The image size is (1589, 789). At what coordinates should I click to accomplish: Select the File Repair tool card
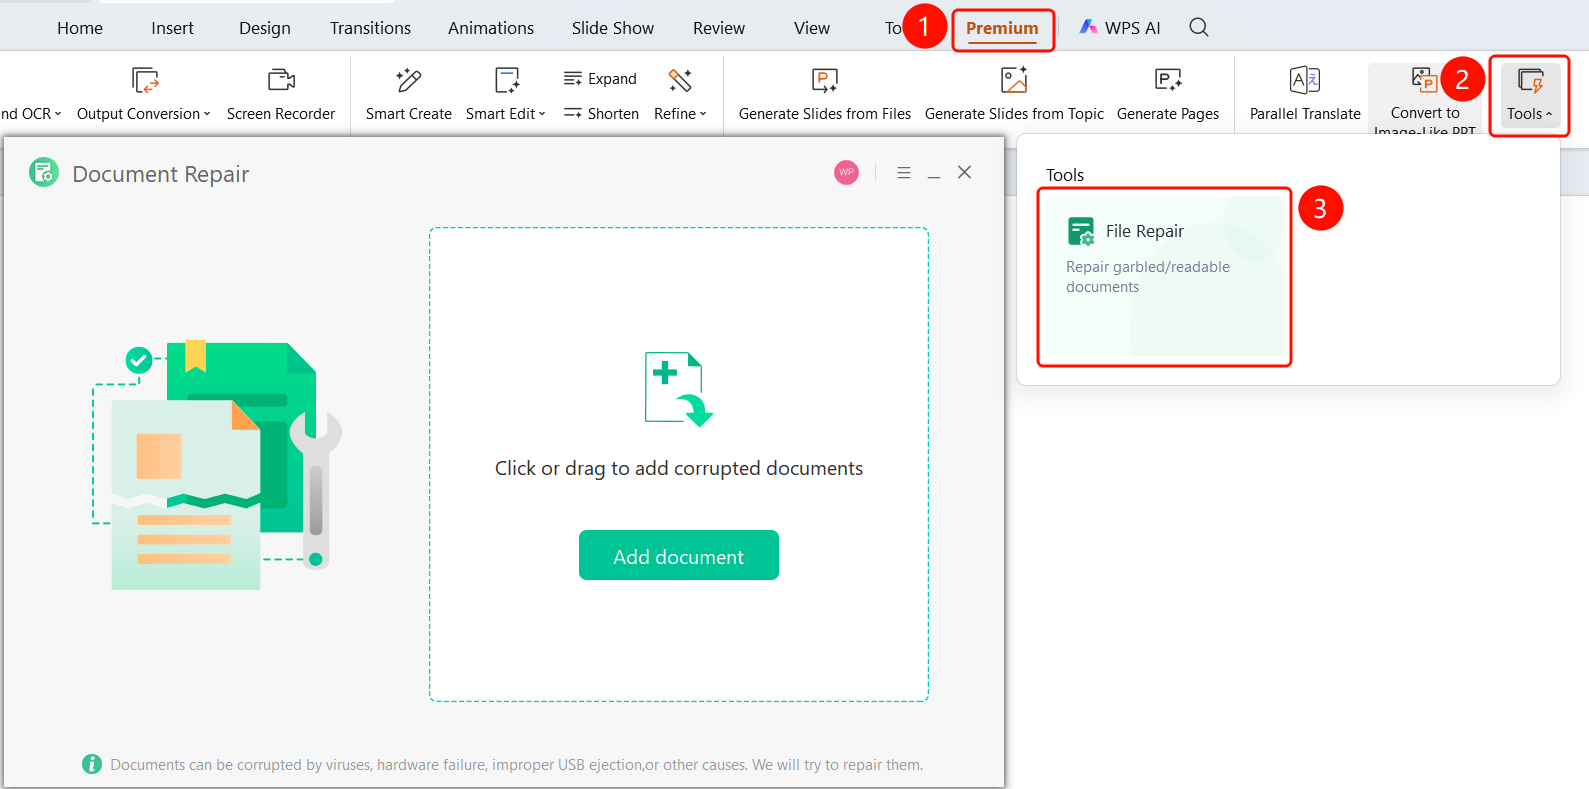click(1164, 276)
